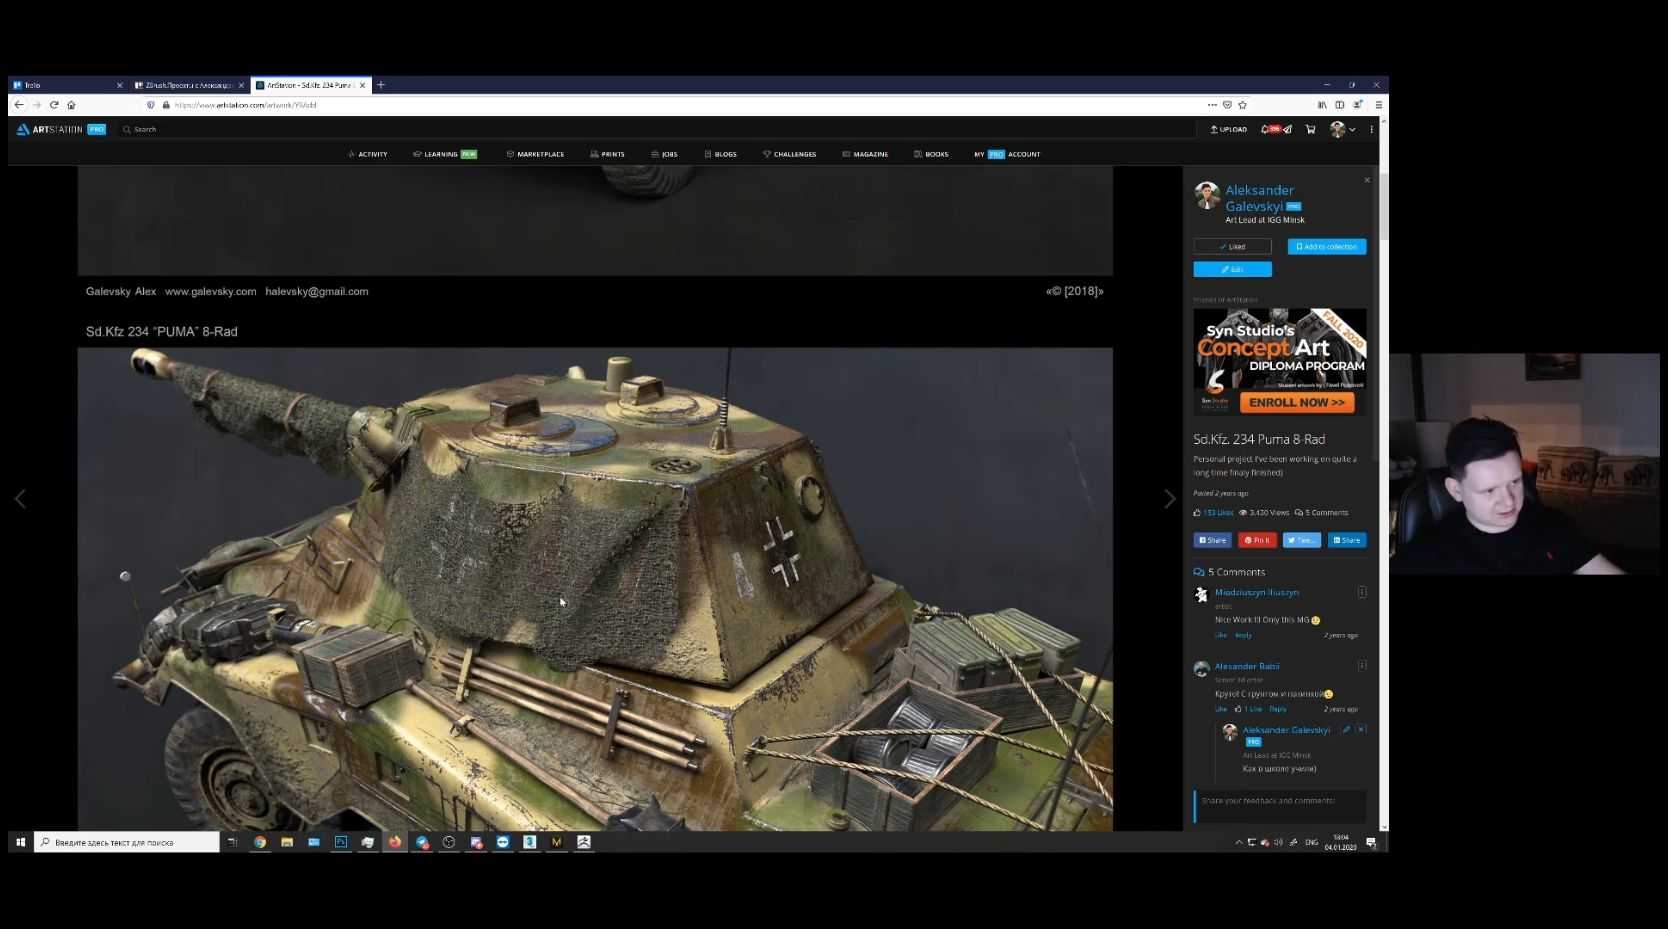Open a new browser tab
Image resolution: width=1668 pixels, height=929 pixels.
381,85
